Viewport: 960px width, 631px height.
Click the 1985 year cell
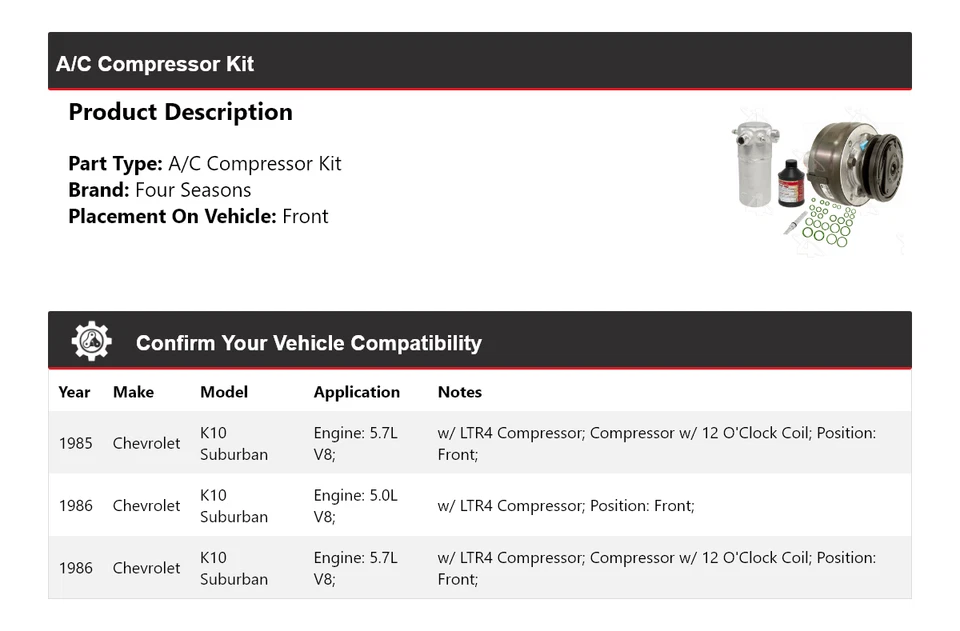[75, 443]
